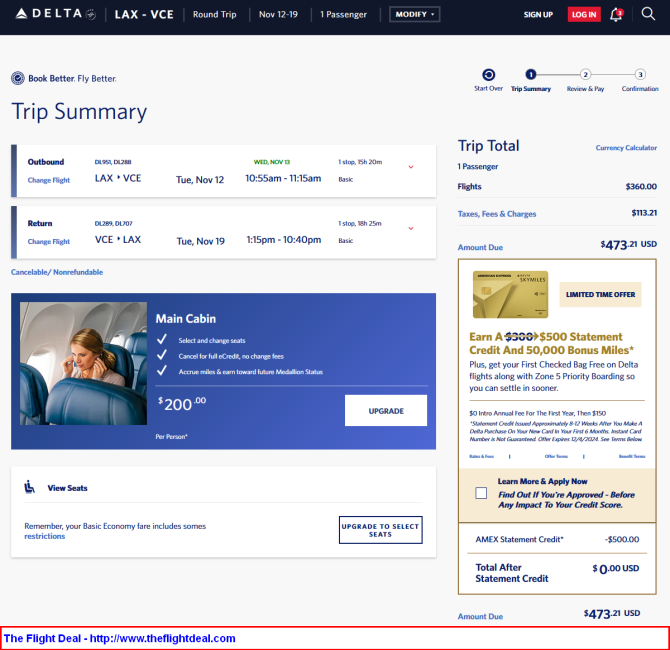
Task: Open Taxes, Fees & Charges link
Action: [497, 214]
